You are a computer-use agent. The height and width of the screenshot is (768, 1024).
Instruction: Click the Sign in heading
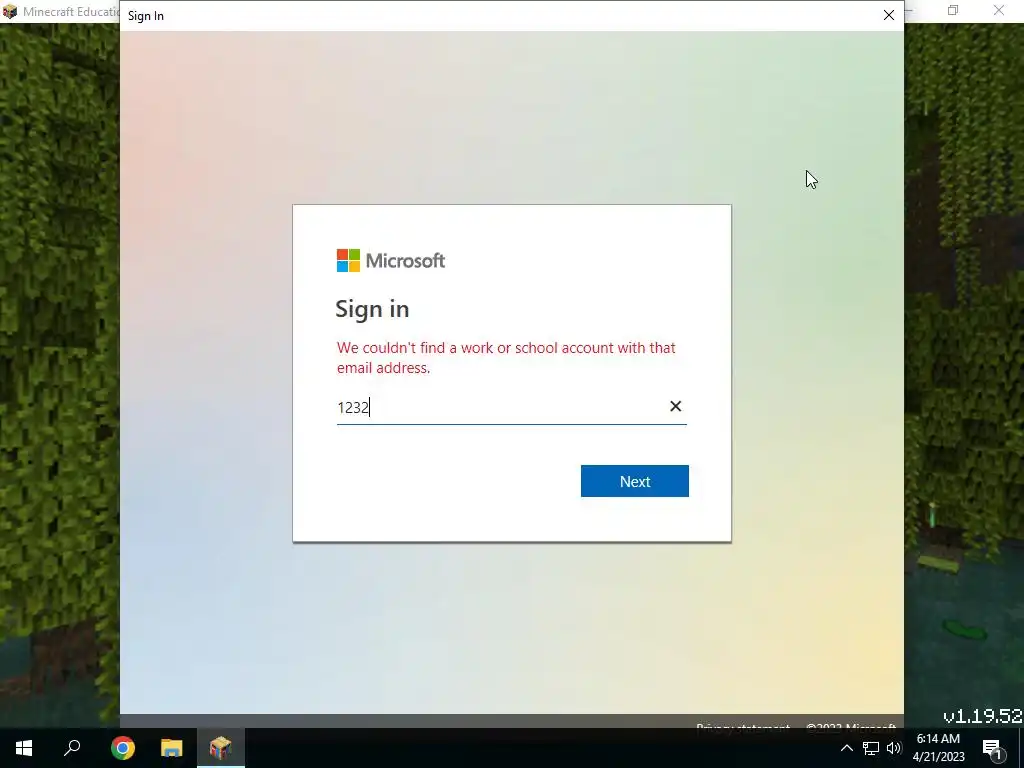pos(372,309)
